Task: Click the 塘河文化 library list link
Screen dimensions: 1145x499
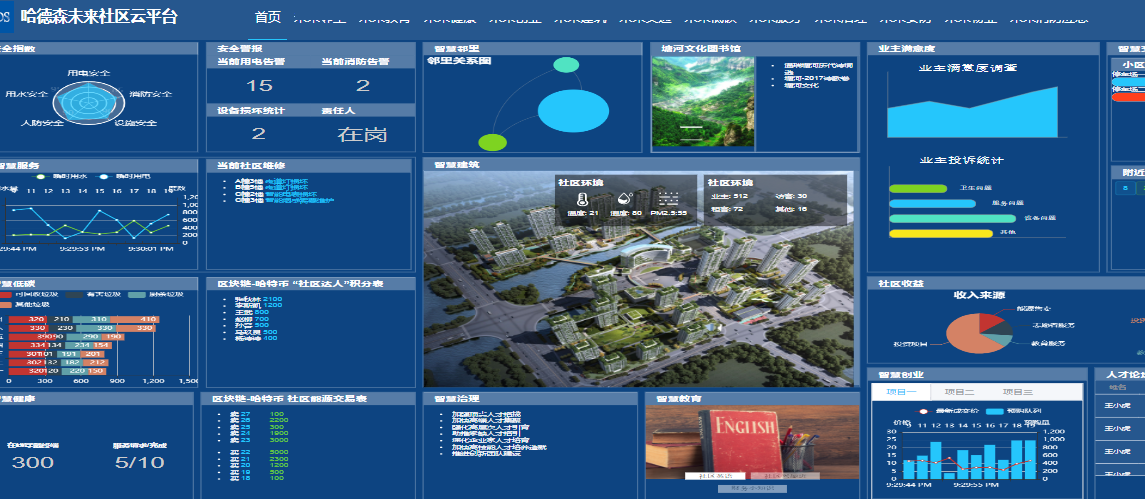Action: [x=799, y=85]
